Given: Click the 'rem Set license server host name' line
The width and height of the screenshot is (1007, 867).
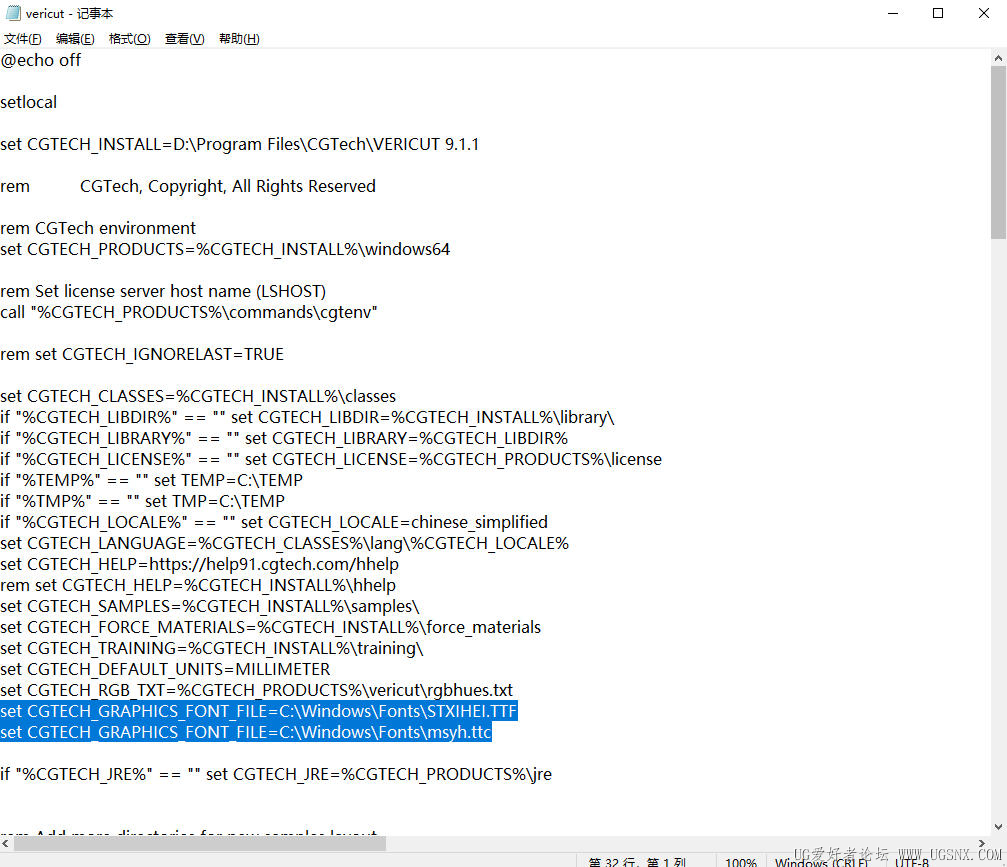Looking at the screenshot, I should point(163,291).
